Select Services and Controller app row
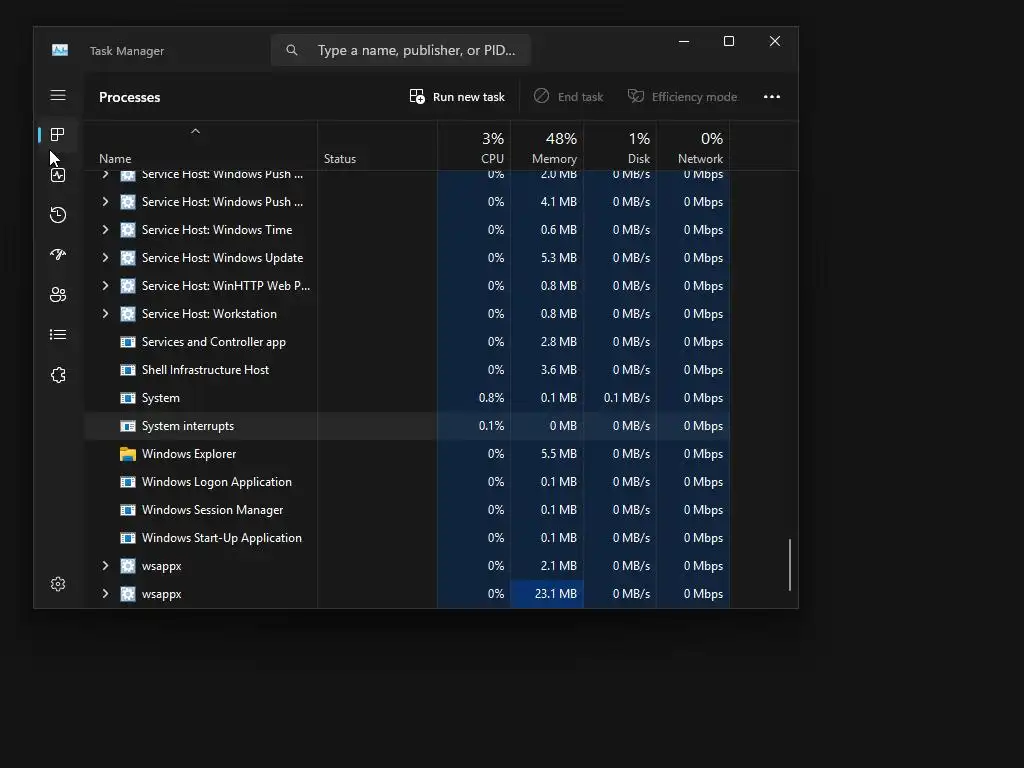 point(407,342)
